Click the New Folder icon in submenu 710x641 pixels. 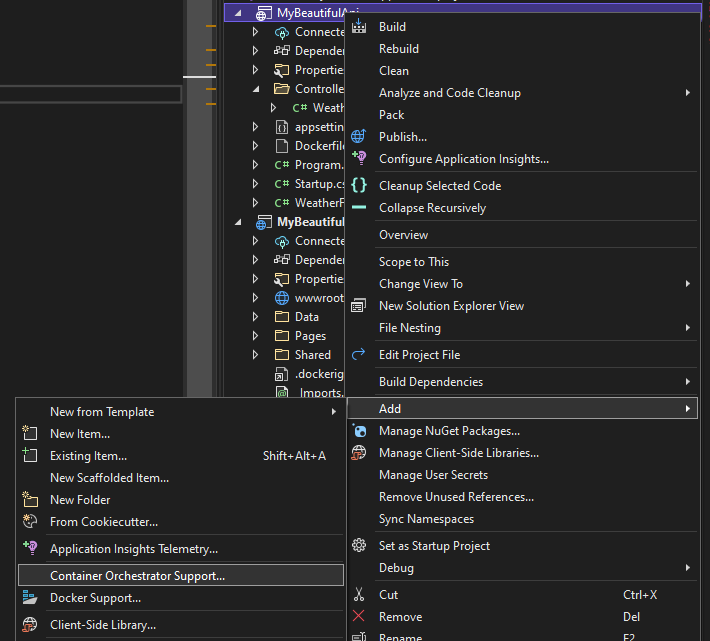coord(30,499)
